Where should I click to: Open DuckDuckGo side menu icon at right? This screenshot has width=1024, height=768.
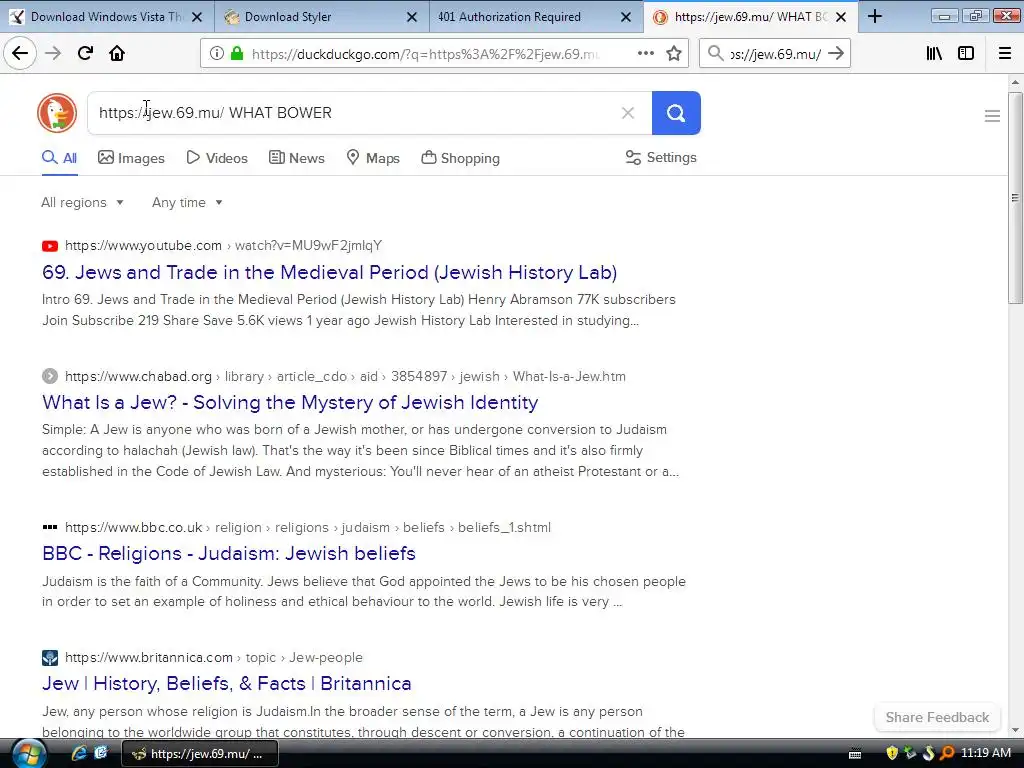(992, 116)
